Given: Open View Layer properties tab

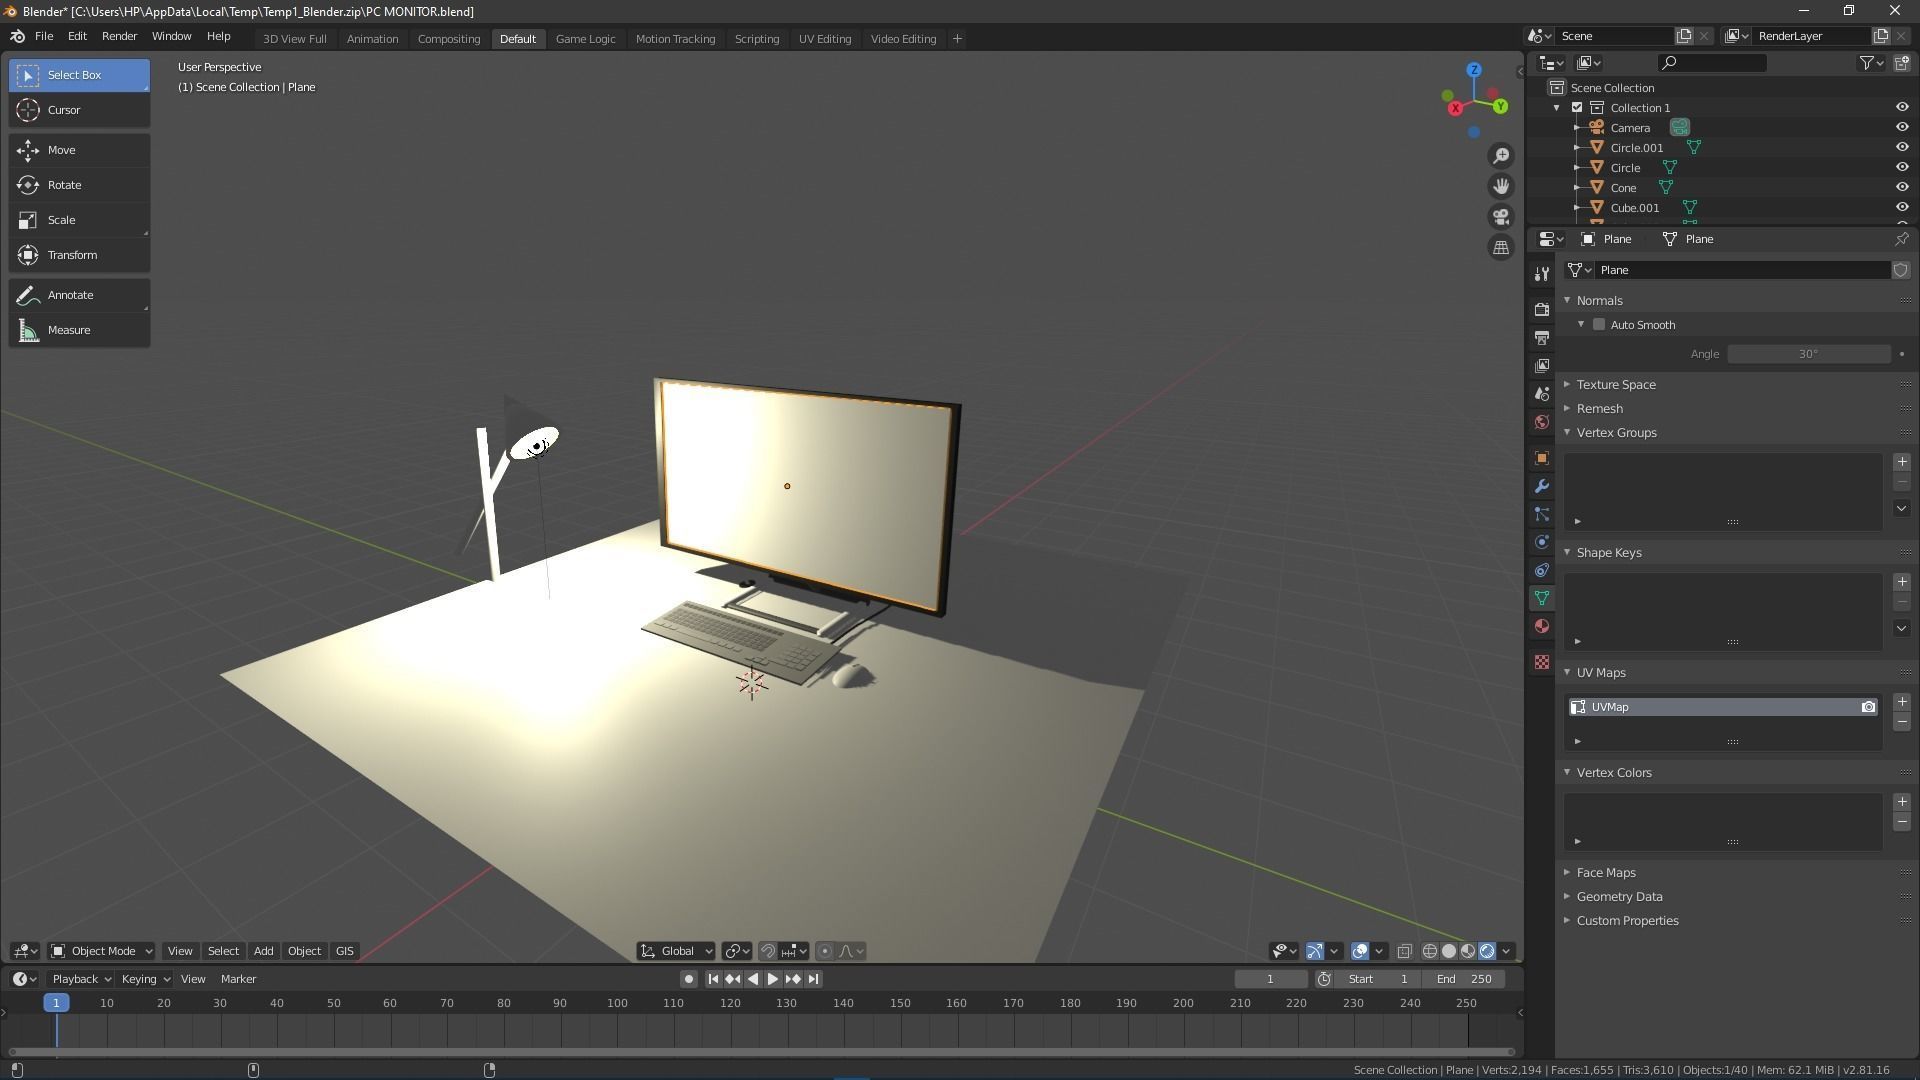Looking at the screenshot, I should 1542,366.
